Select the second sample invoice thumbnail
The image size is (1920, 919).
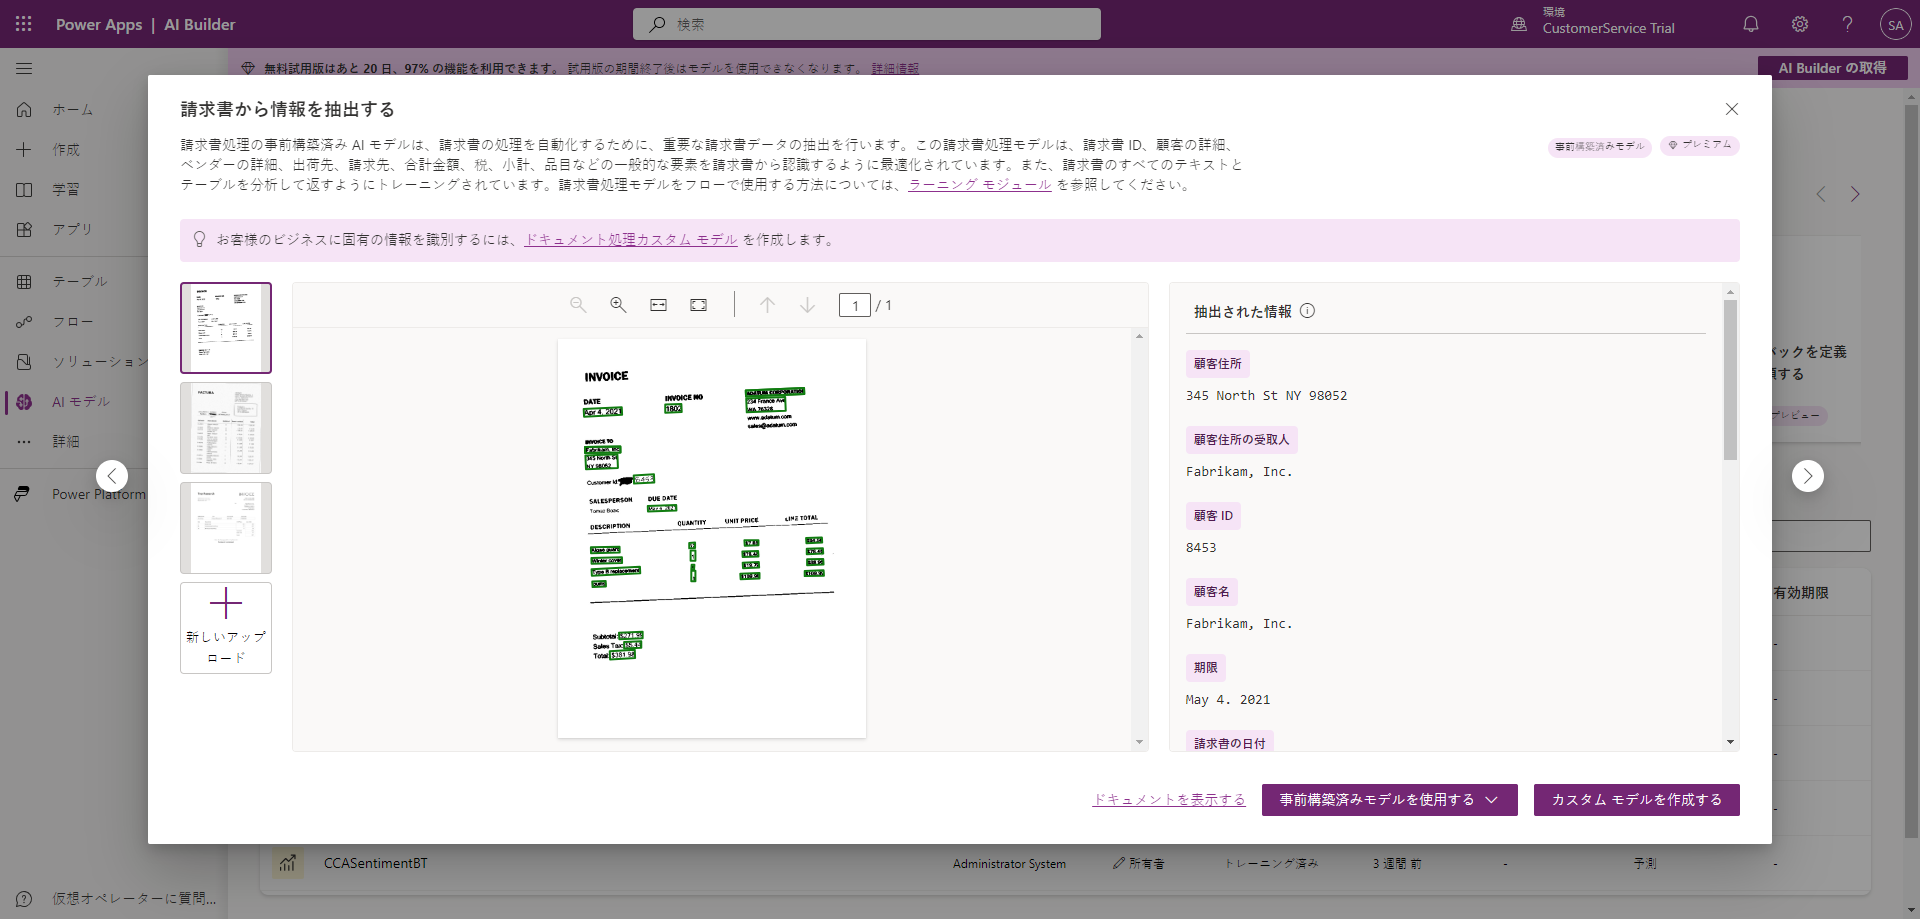[x=226, y=428]
